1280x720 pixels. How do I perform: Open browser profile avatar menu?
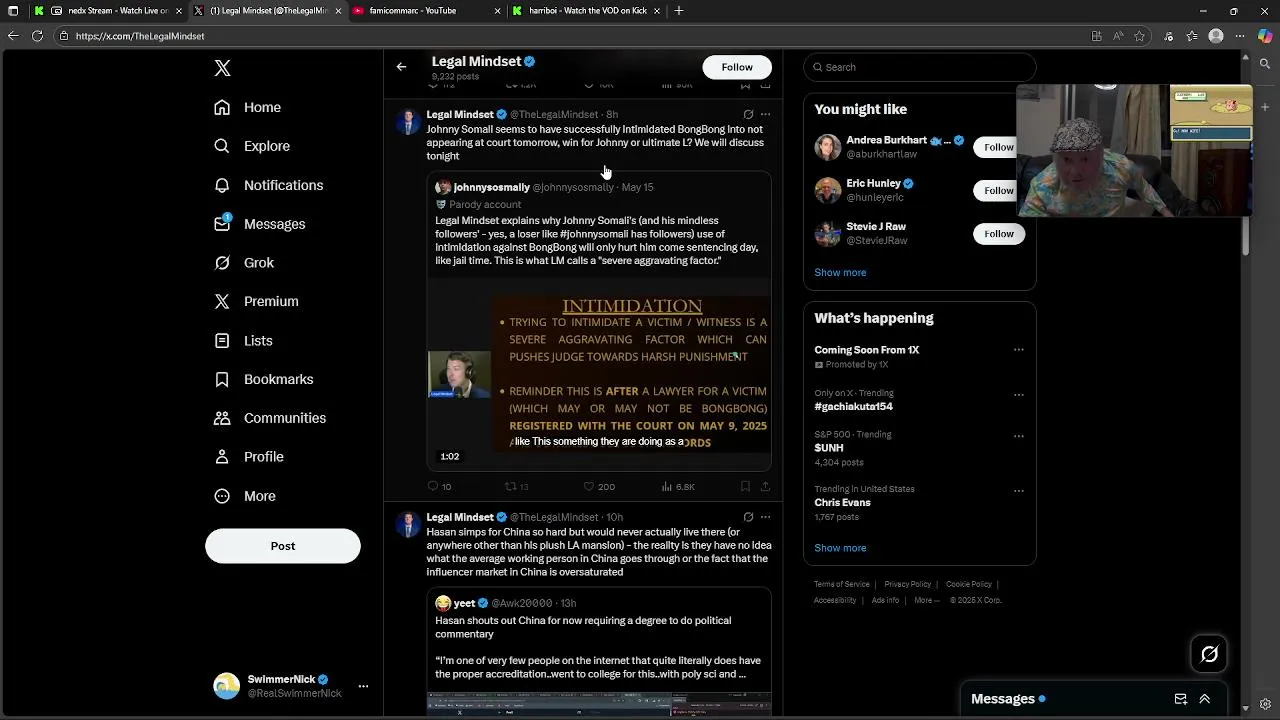tap(1216, 36)
